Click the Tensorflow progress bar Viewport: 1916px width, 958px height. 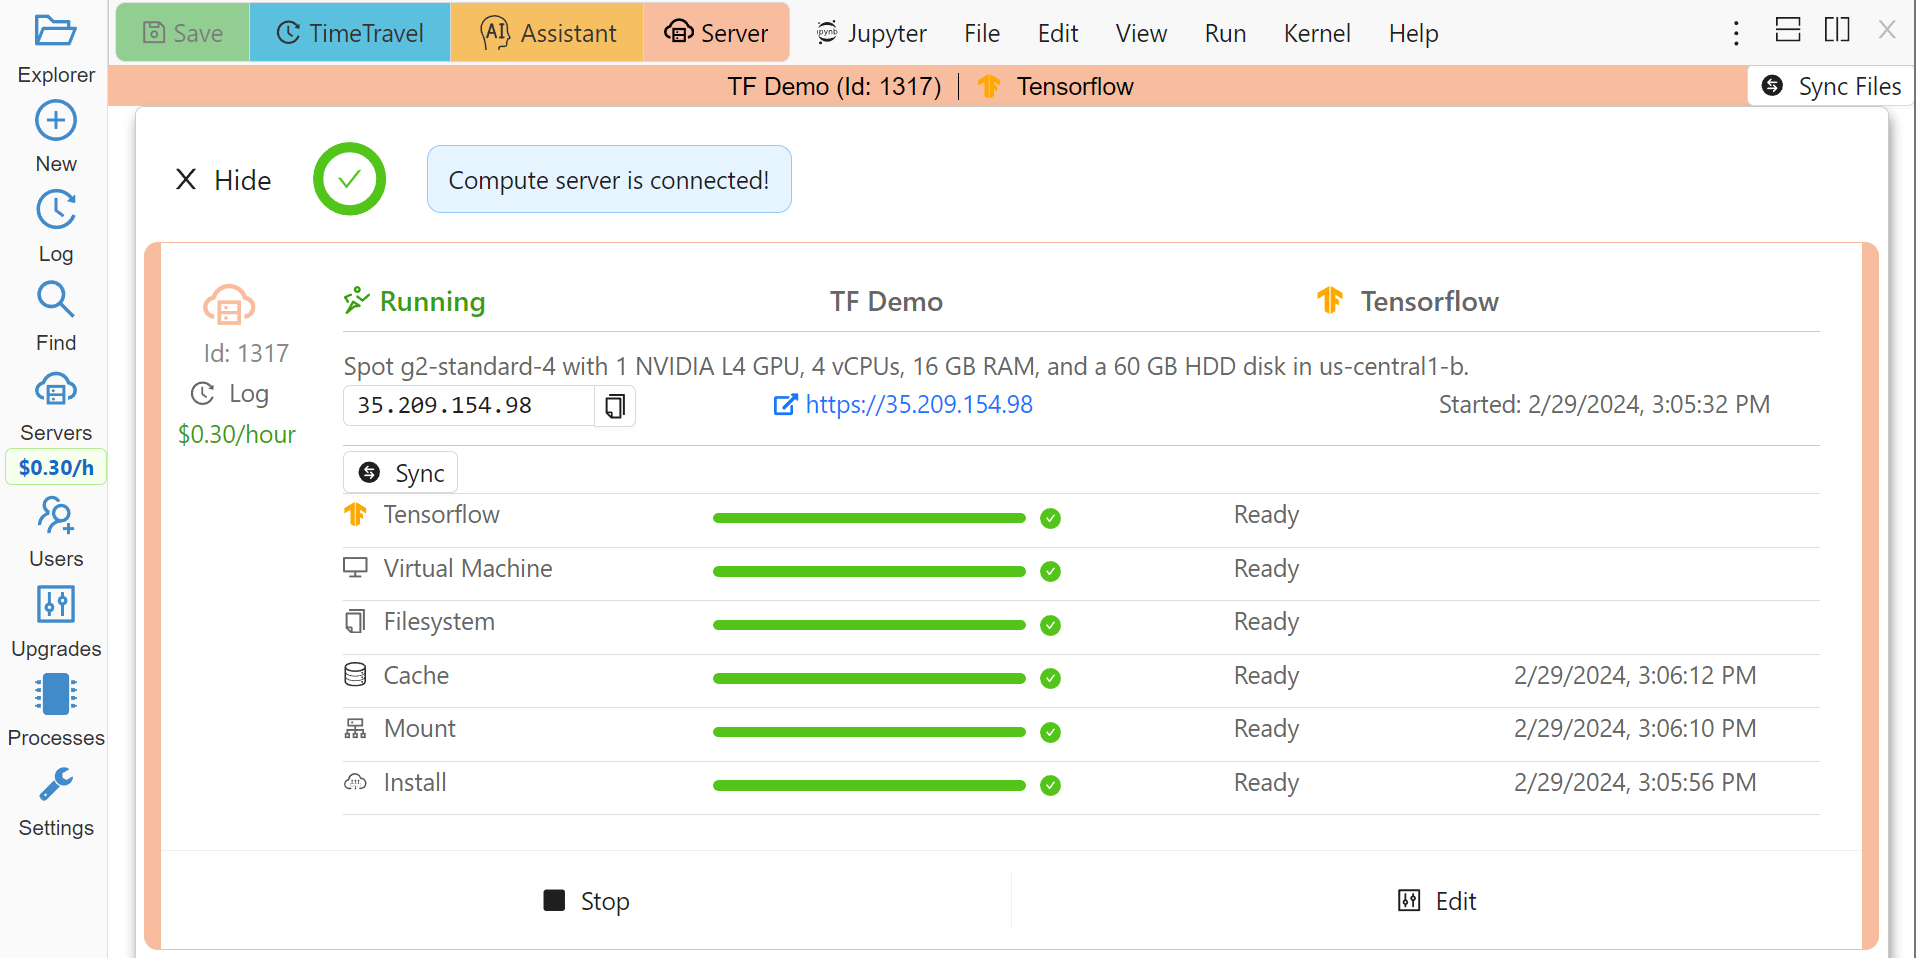[x=868, y=518]
